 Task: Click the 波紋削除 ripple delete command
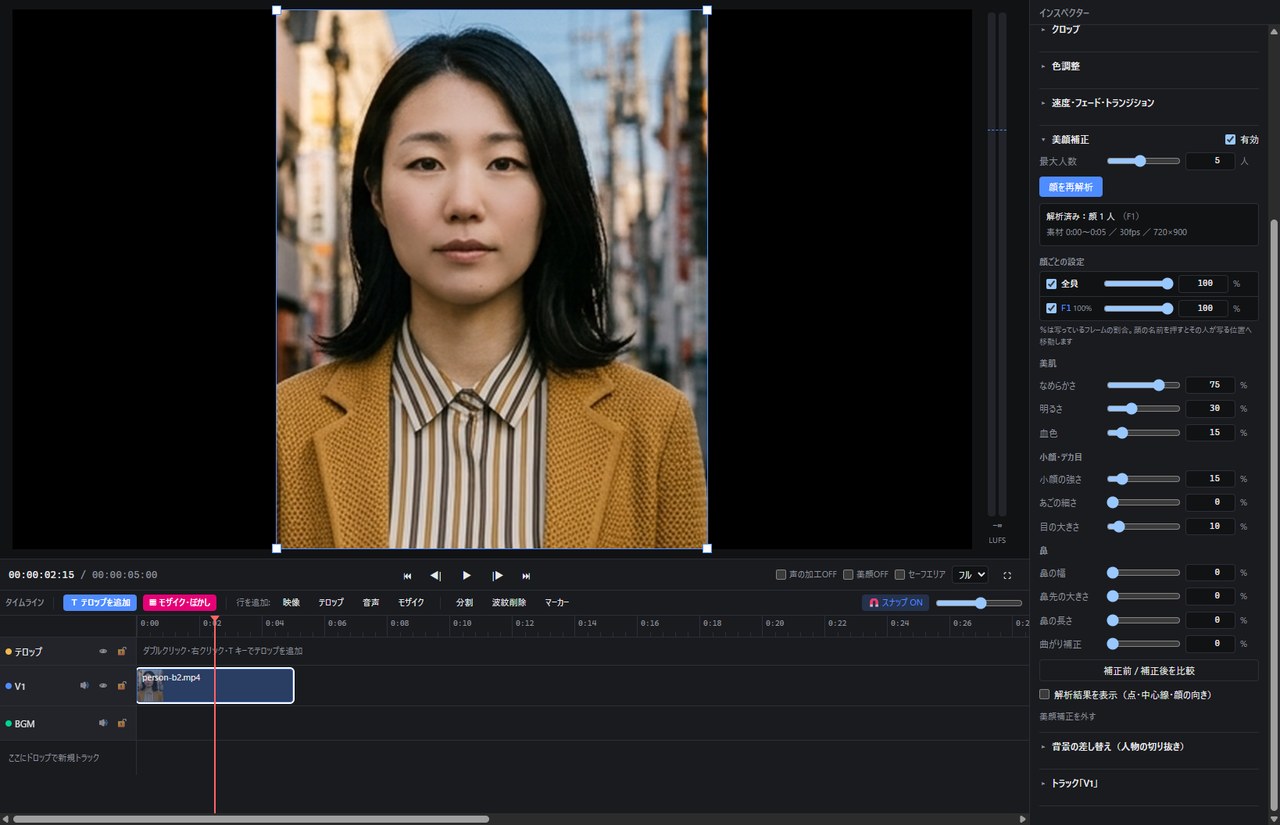[509, 603]
